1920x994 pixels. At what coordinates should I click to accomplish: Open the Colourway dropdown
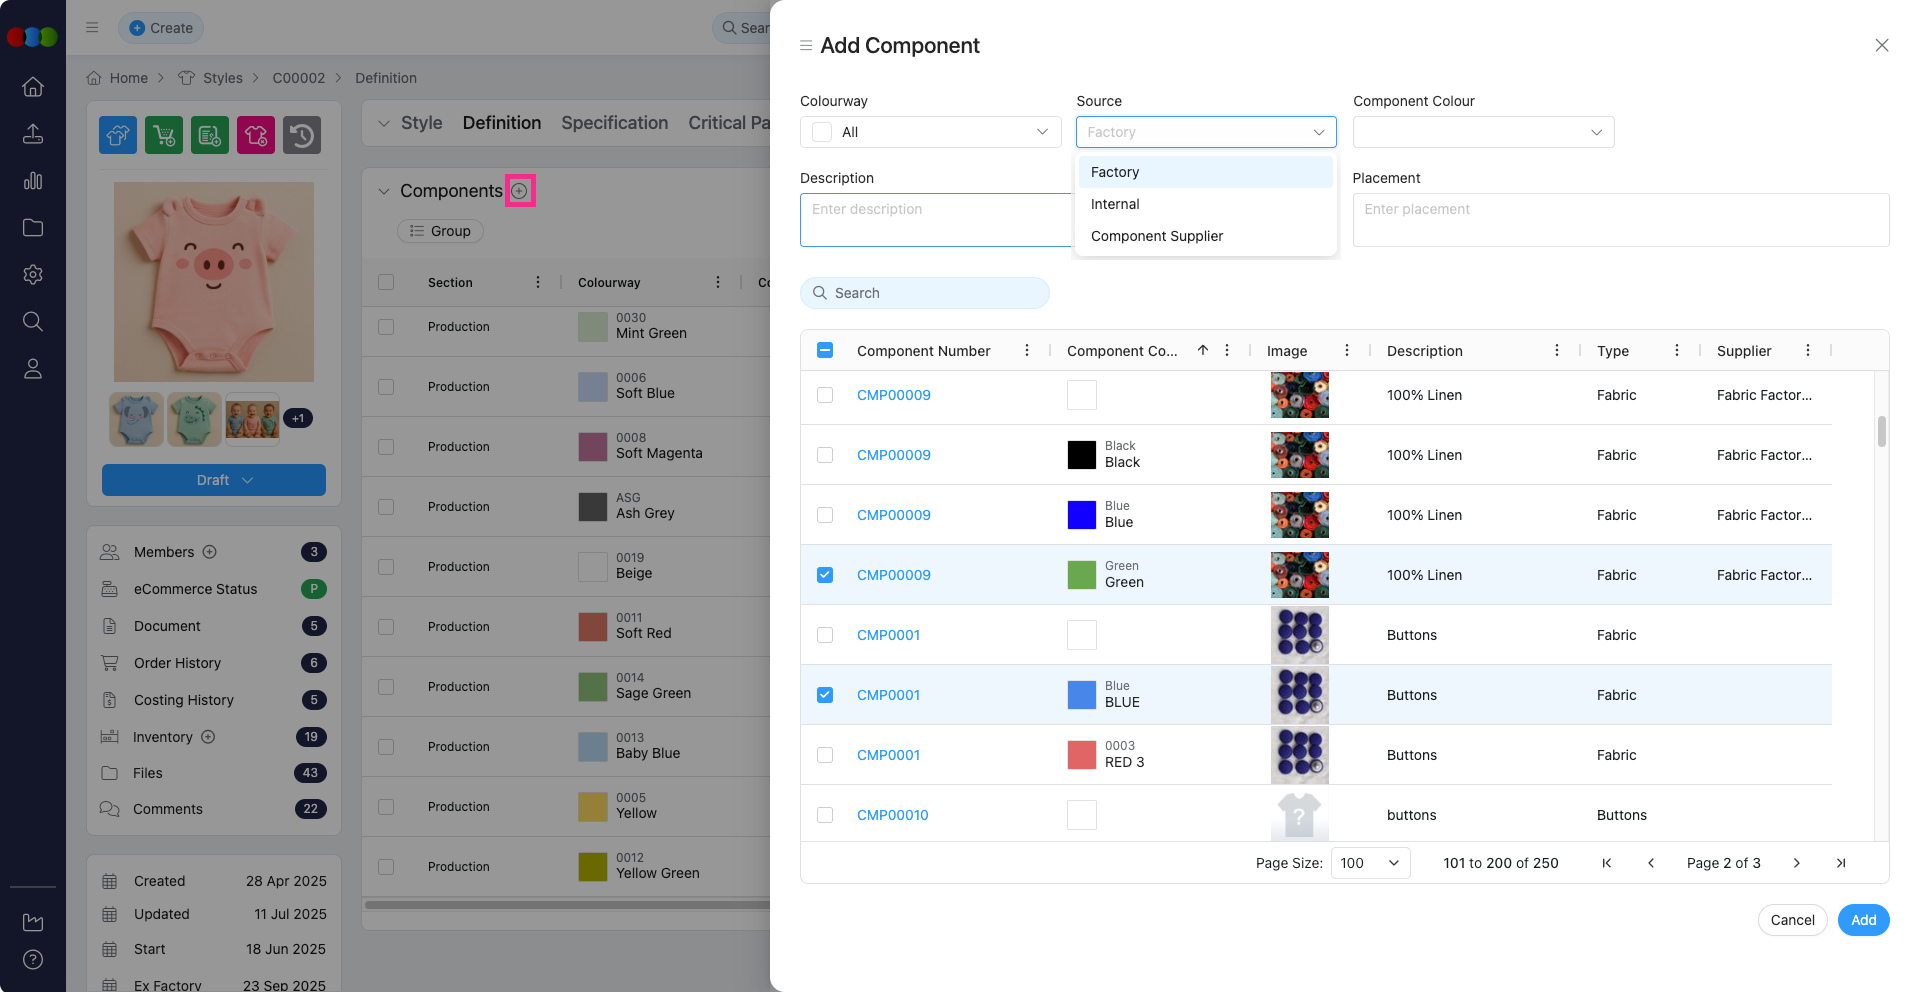click(930, 132)
